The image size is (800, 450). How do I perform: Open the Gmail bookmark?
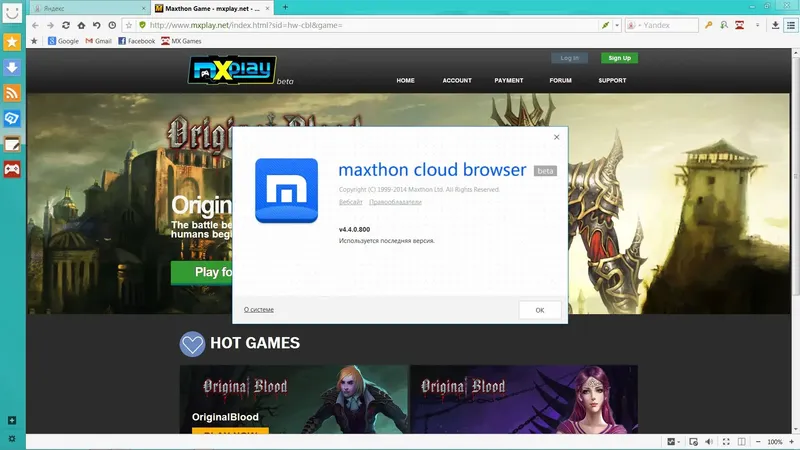pyautogui.click(x=98, y=41)
